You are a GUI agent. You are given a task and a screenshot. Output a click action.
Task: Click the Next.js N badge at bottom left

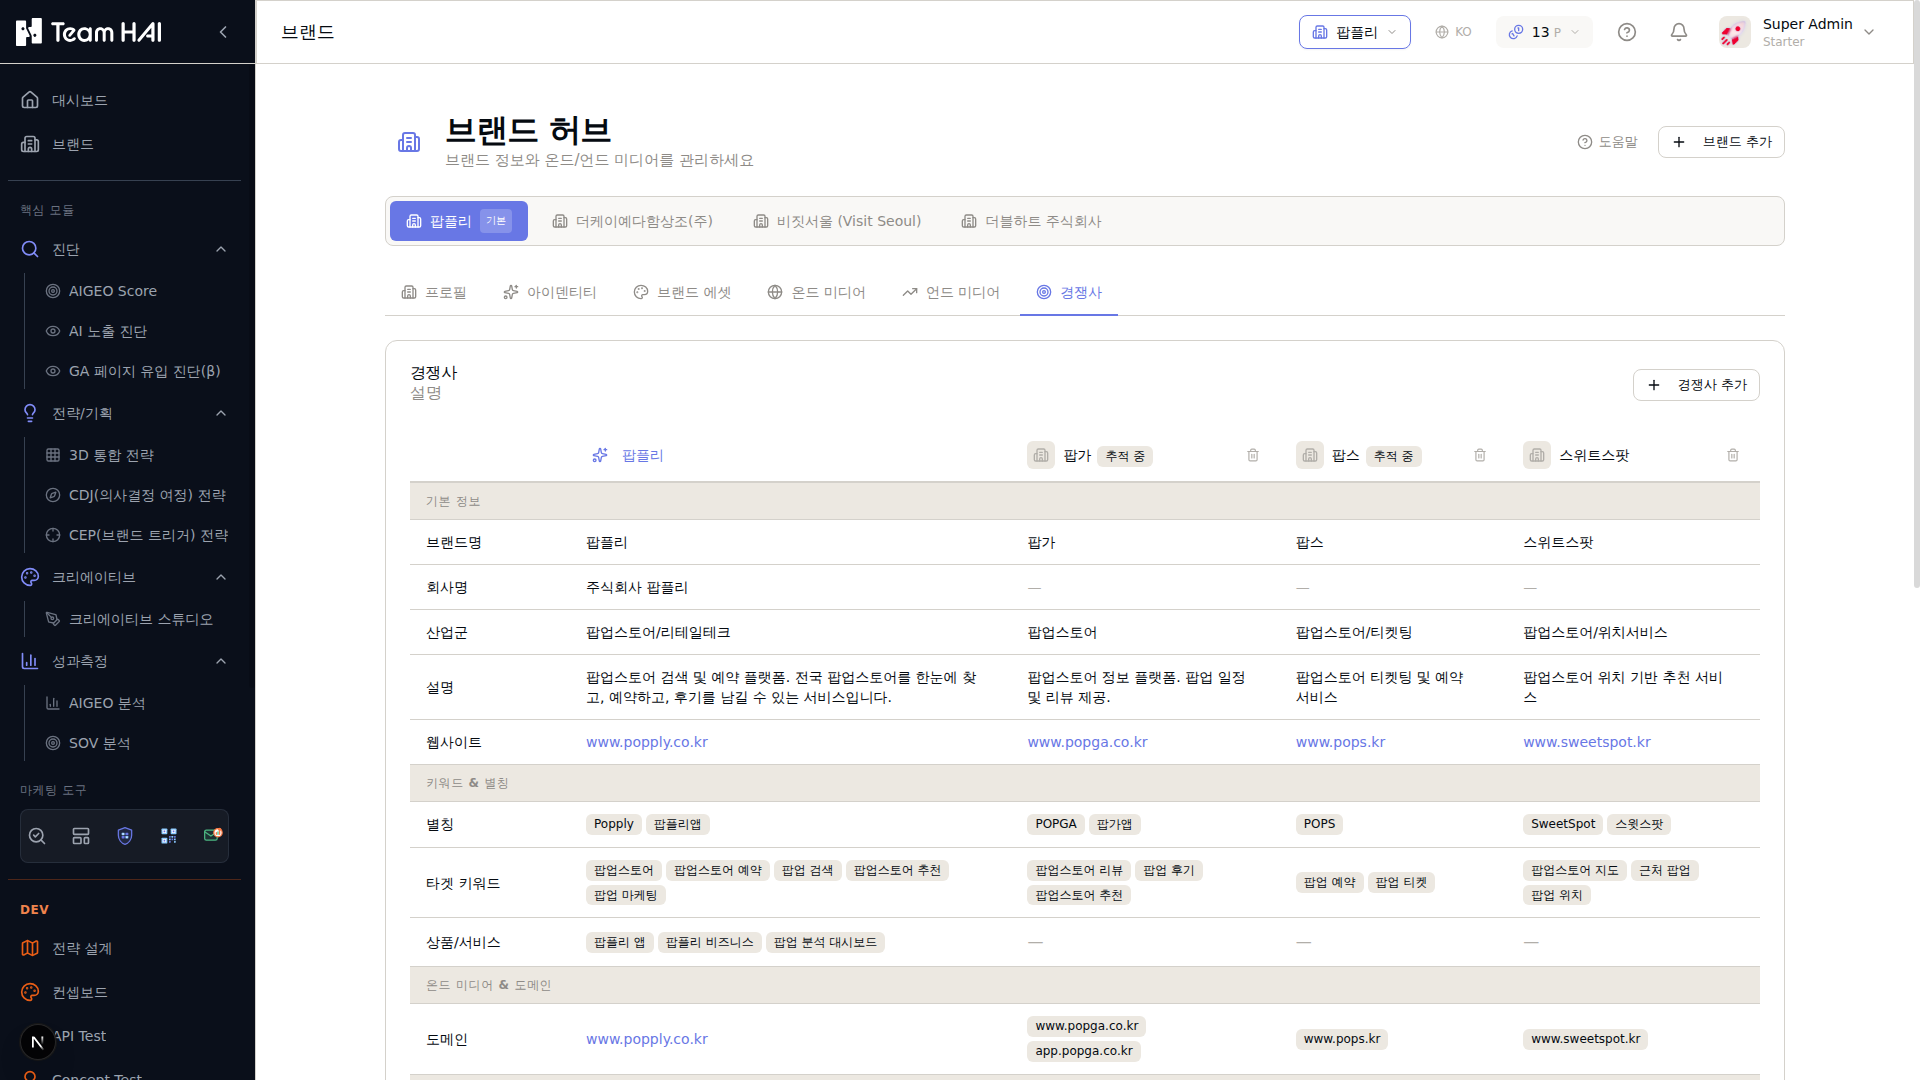click(x=38, y=1042)
